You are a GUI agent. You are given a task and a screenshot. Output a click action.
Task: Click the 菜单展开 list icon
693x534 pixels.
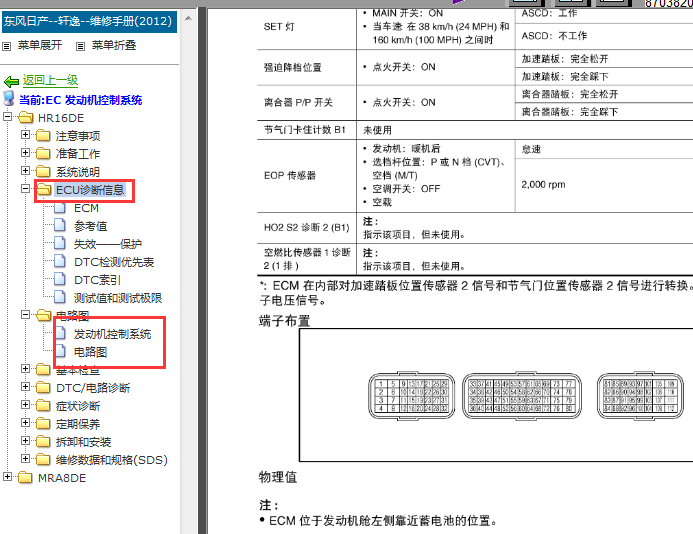point(7,46)
